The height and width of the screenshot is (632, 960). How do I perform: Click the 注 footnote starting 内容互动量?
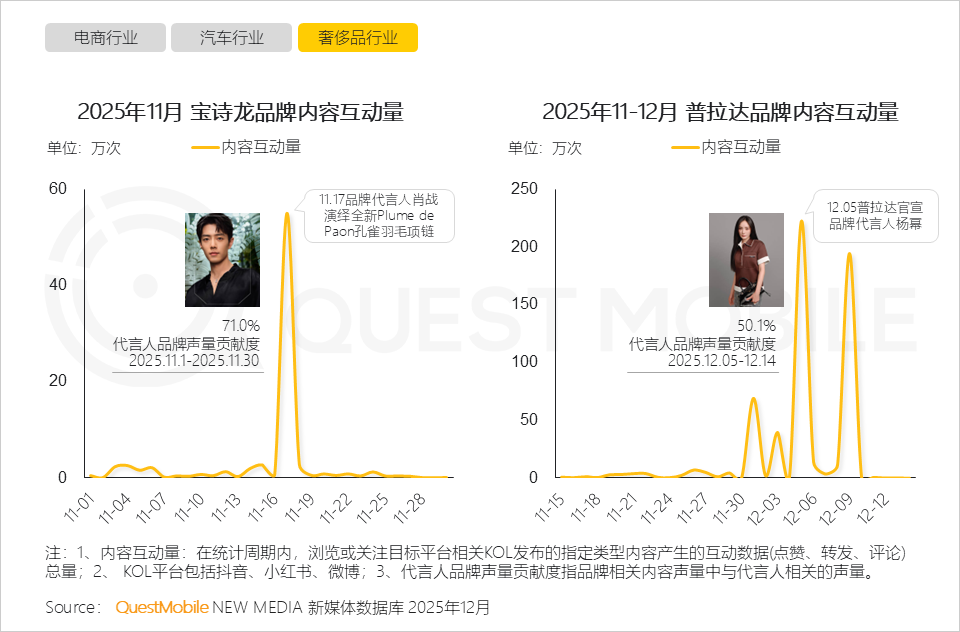coord(476,562)
